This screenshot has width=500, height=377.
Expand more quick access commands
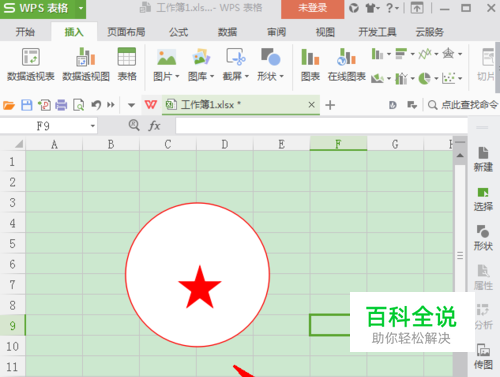(111, 105)
